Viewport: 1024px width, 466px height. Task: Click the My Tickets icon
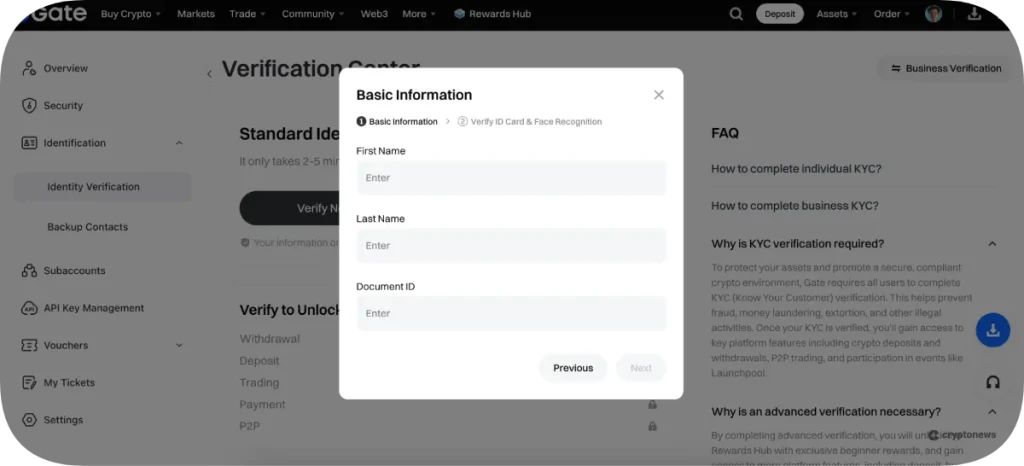[29, 382]
